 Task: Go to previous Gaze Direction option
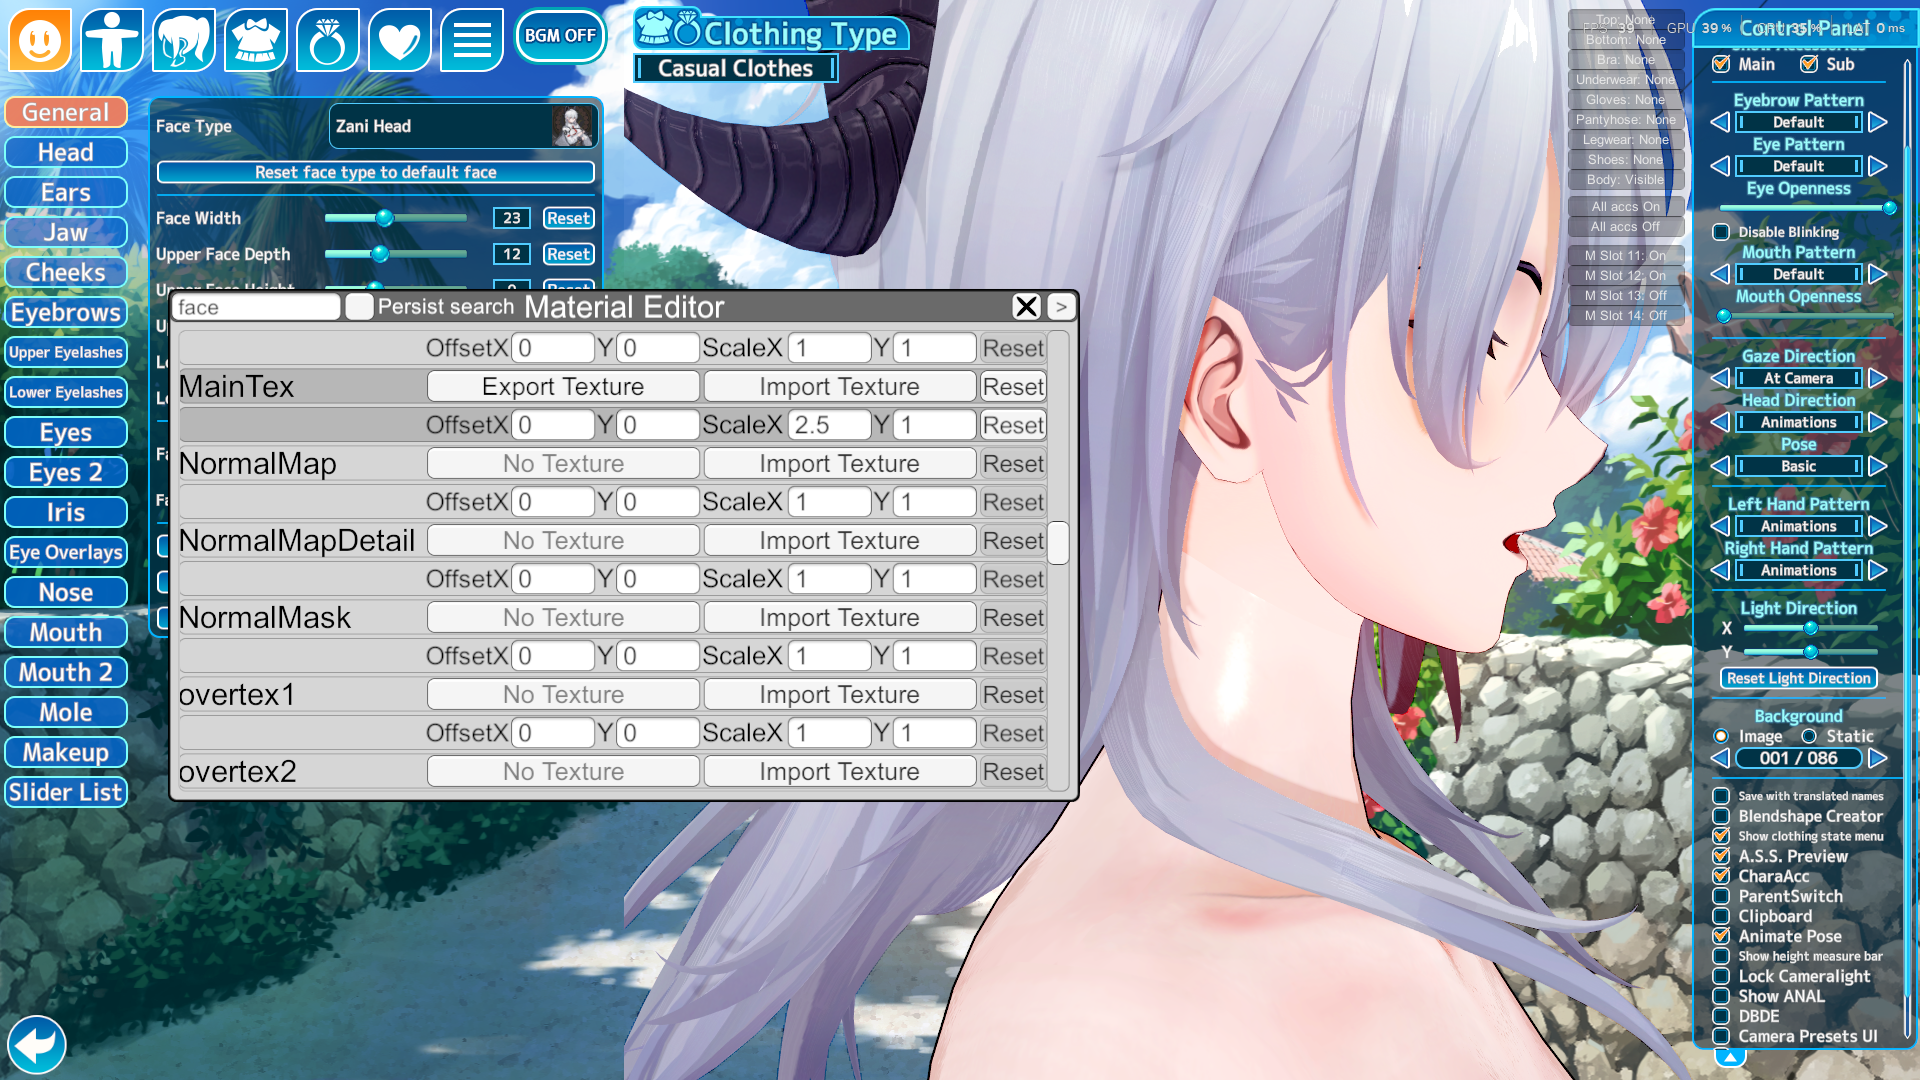point(1720,378)
